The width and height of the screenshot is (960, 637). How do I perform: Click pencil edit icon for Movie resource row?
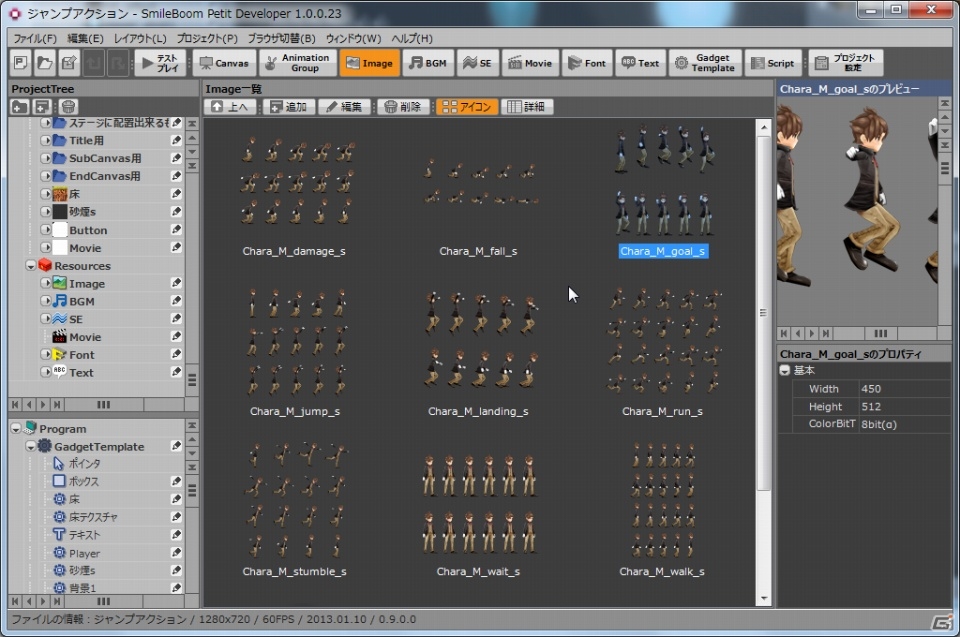click(176, 337)
